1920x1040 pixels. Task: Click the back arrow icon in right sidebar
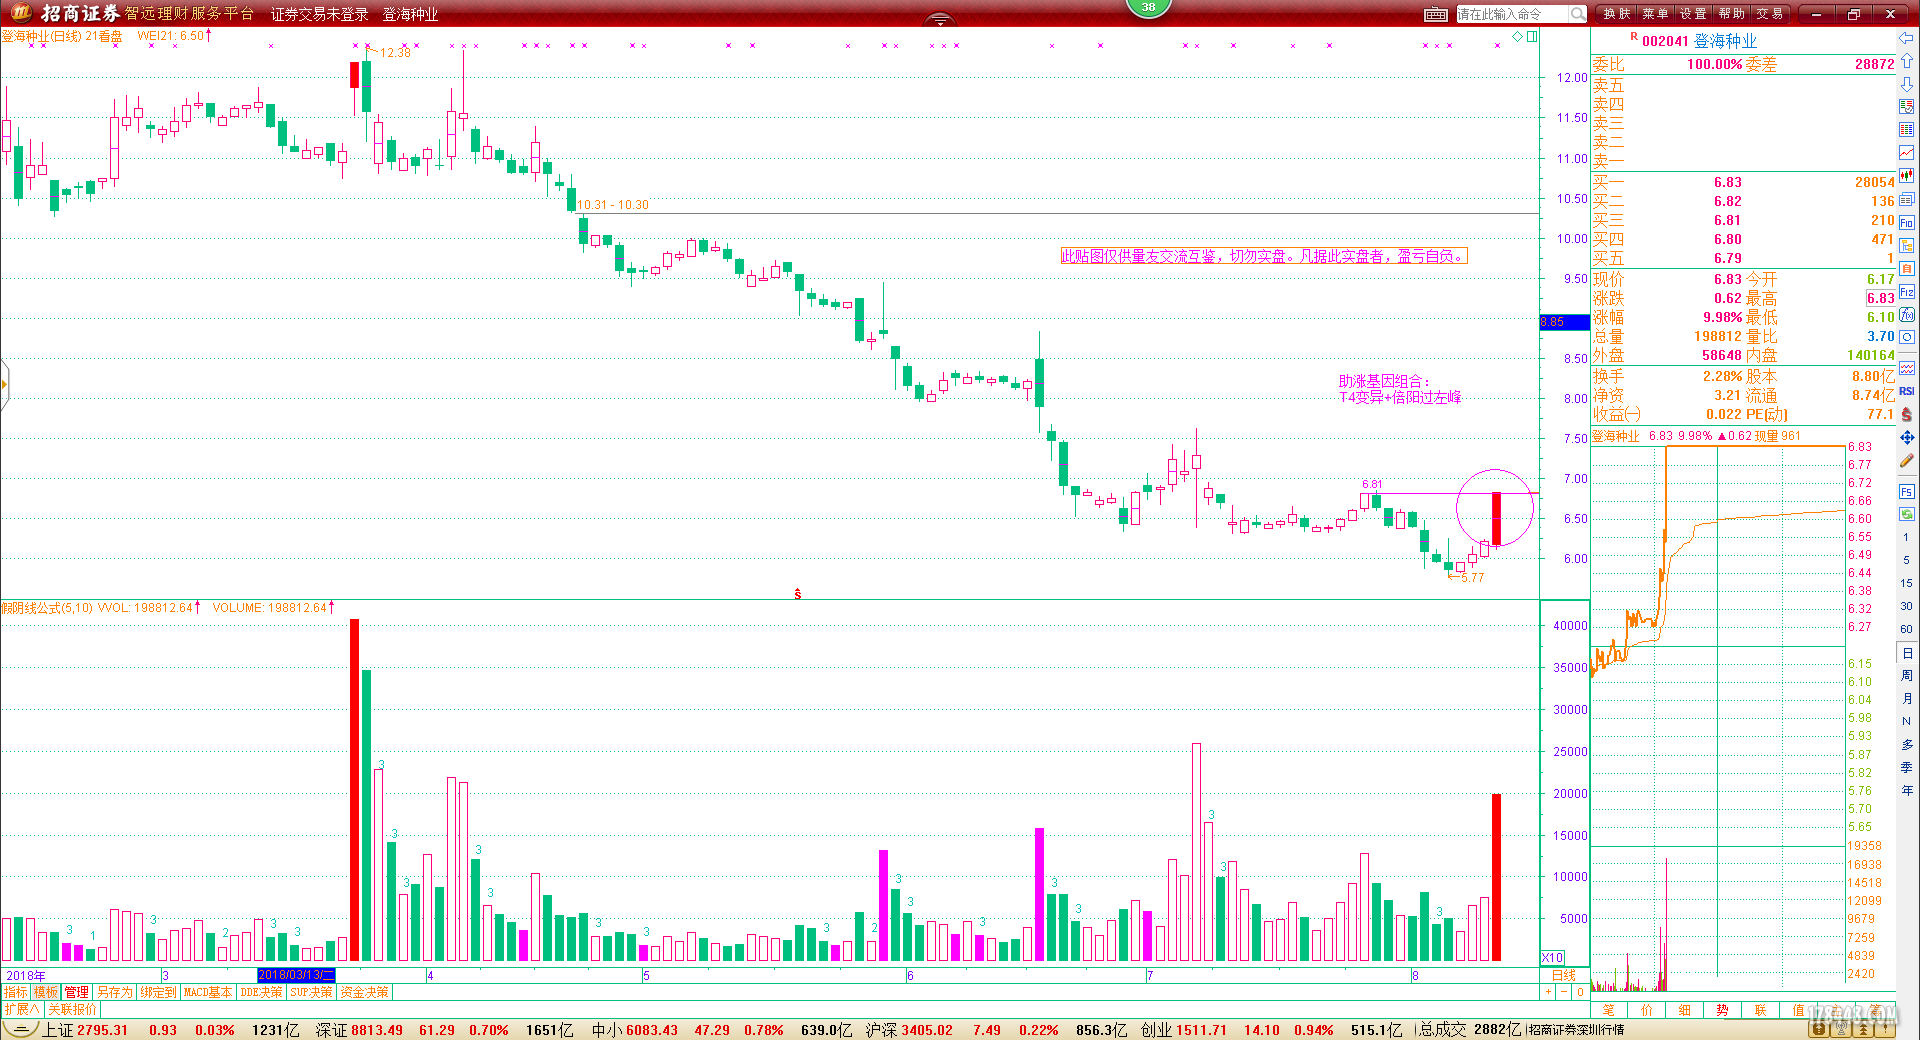coord(1906,38)
